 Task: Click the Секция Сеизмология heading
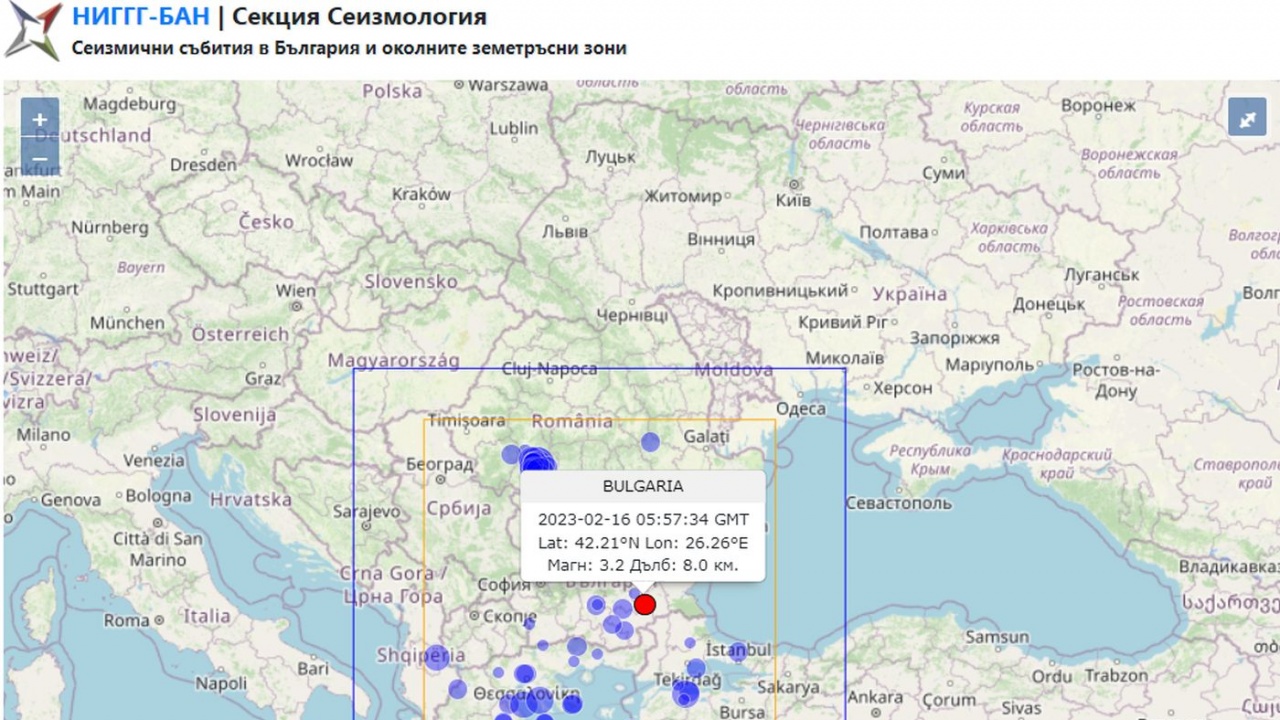(360, 17)
